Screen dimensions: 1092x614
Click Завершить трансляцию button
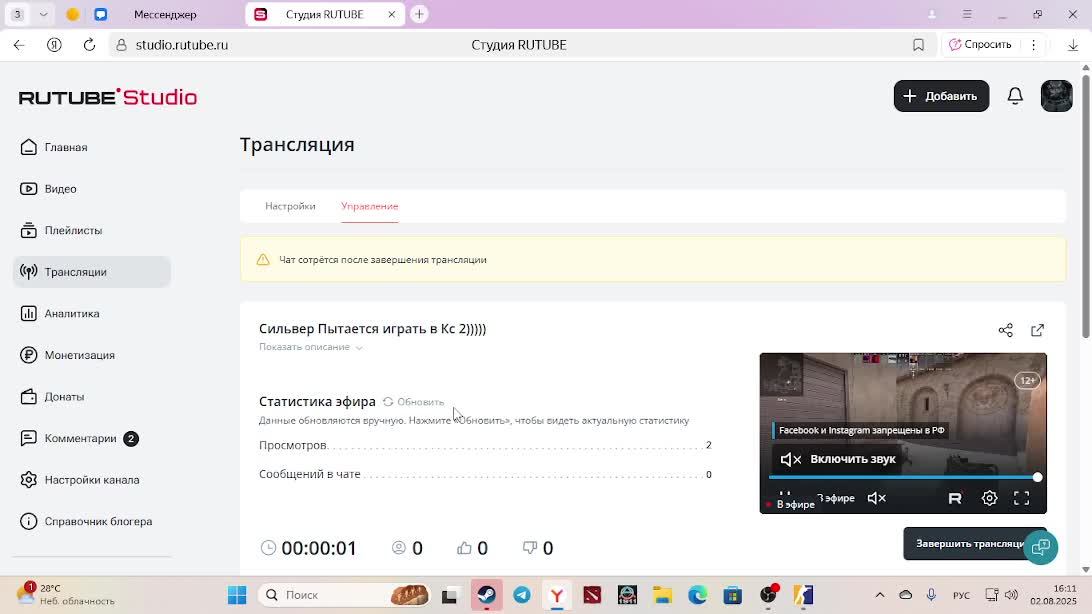[x=969, y=544]
